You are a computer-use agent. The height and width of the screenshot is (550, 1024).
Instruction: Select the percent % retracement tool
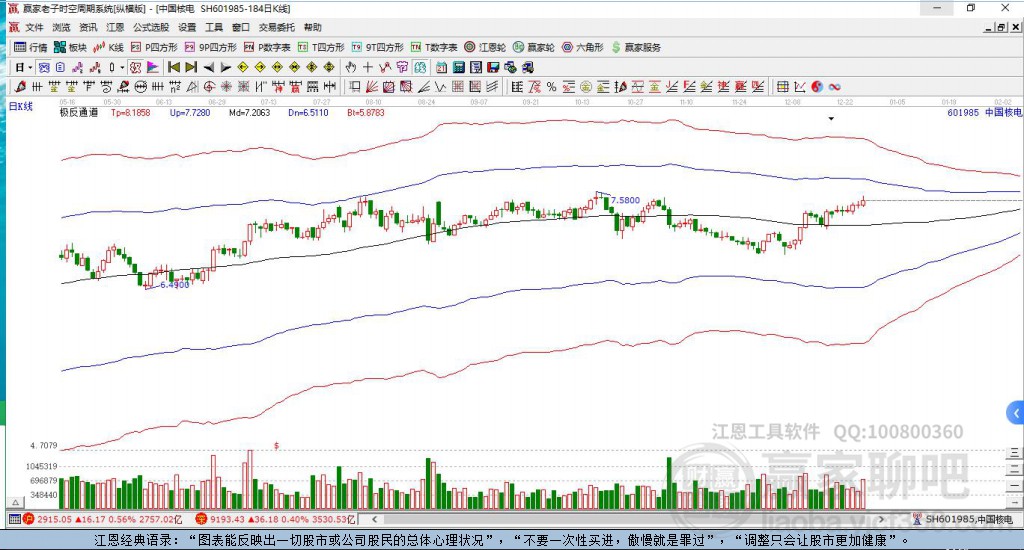pos(551,86)
